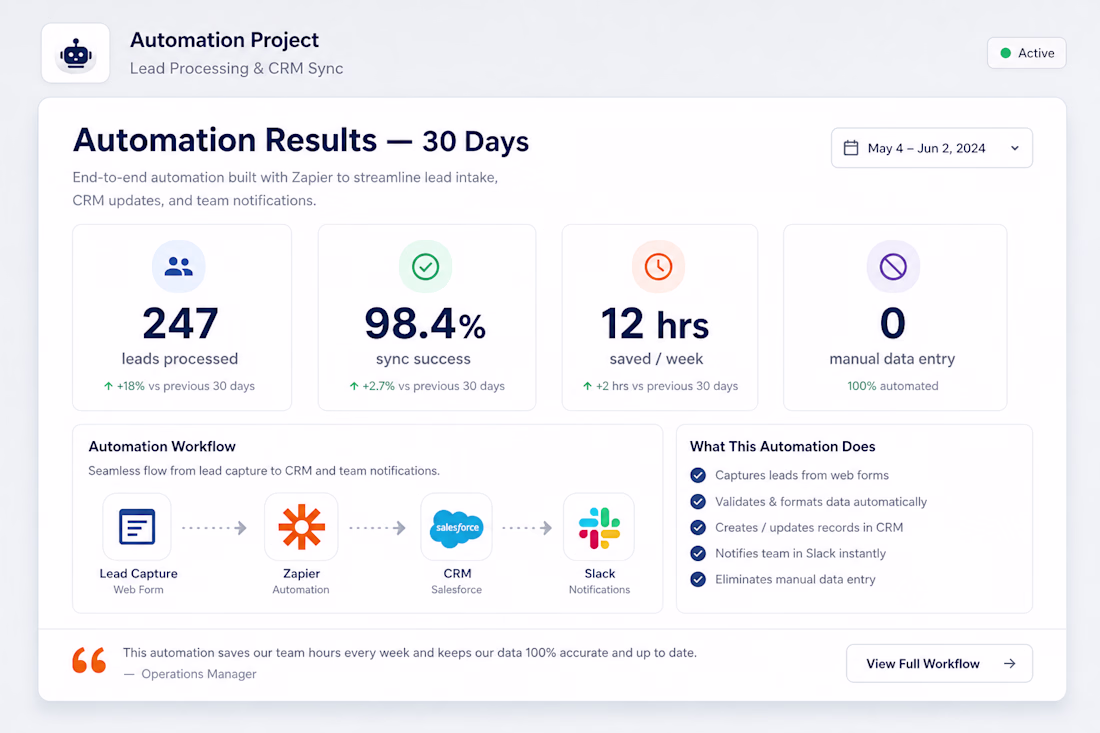The height and width of the screenshot is (733, 1100).
Task: Select the May 4 – Jun 2, 2024 date range
Action: point(932,148)
